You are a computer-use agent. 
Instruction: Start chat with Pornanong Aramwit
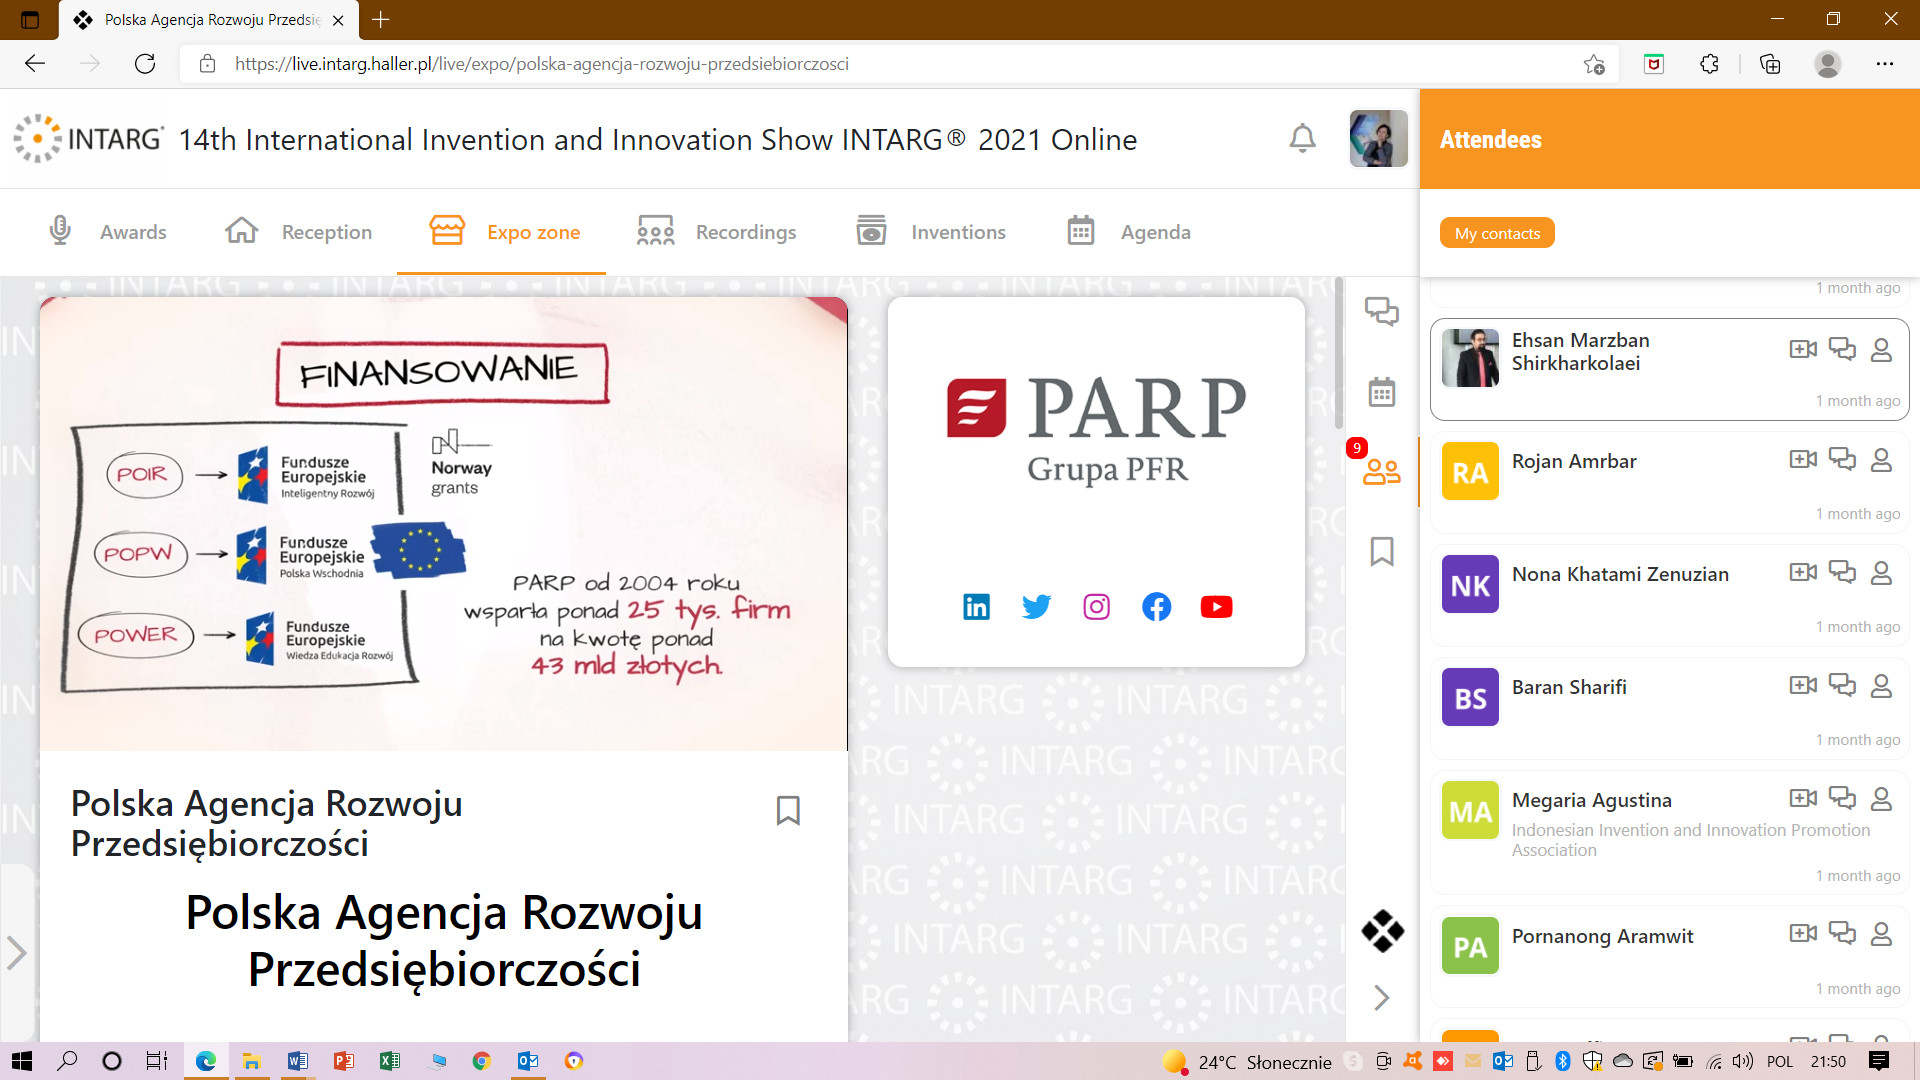(1842, 933)
